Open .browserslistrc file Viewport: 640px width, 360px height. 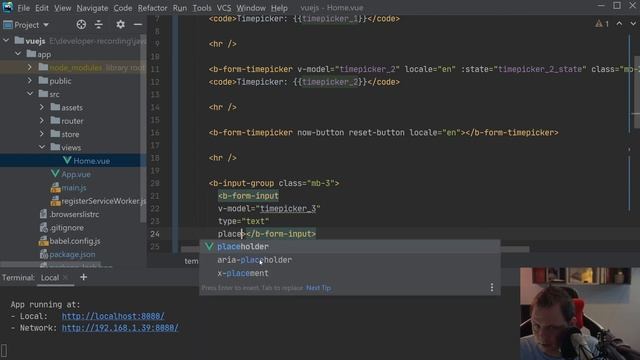pyautogui.click(x=74, y=214)
